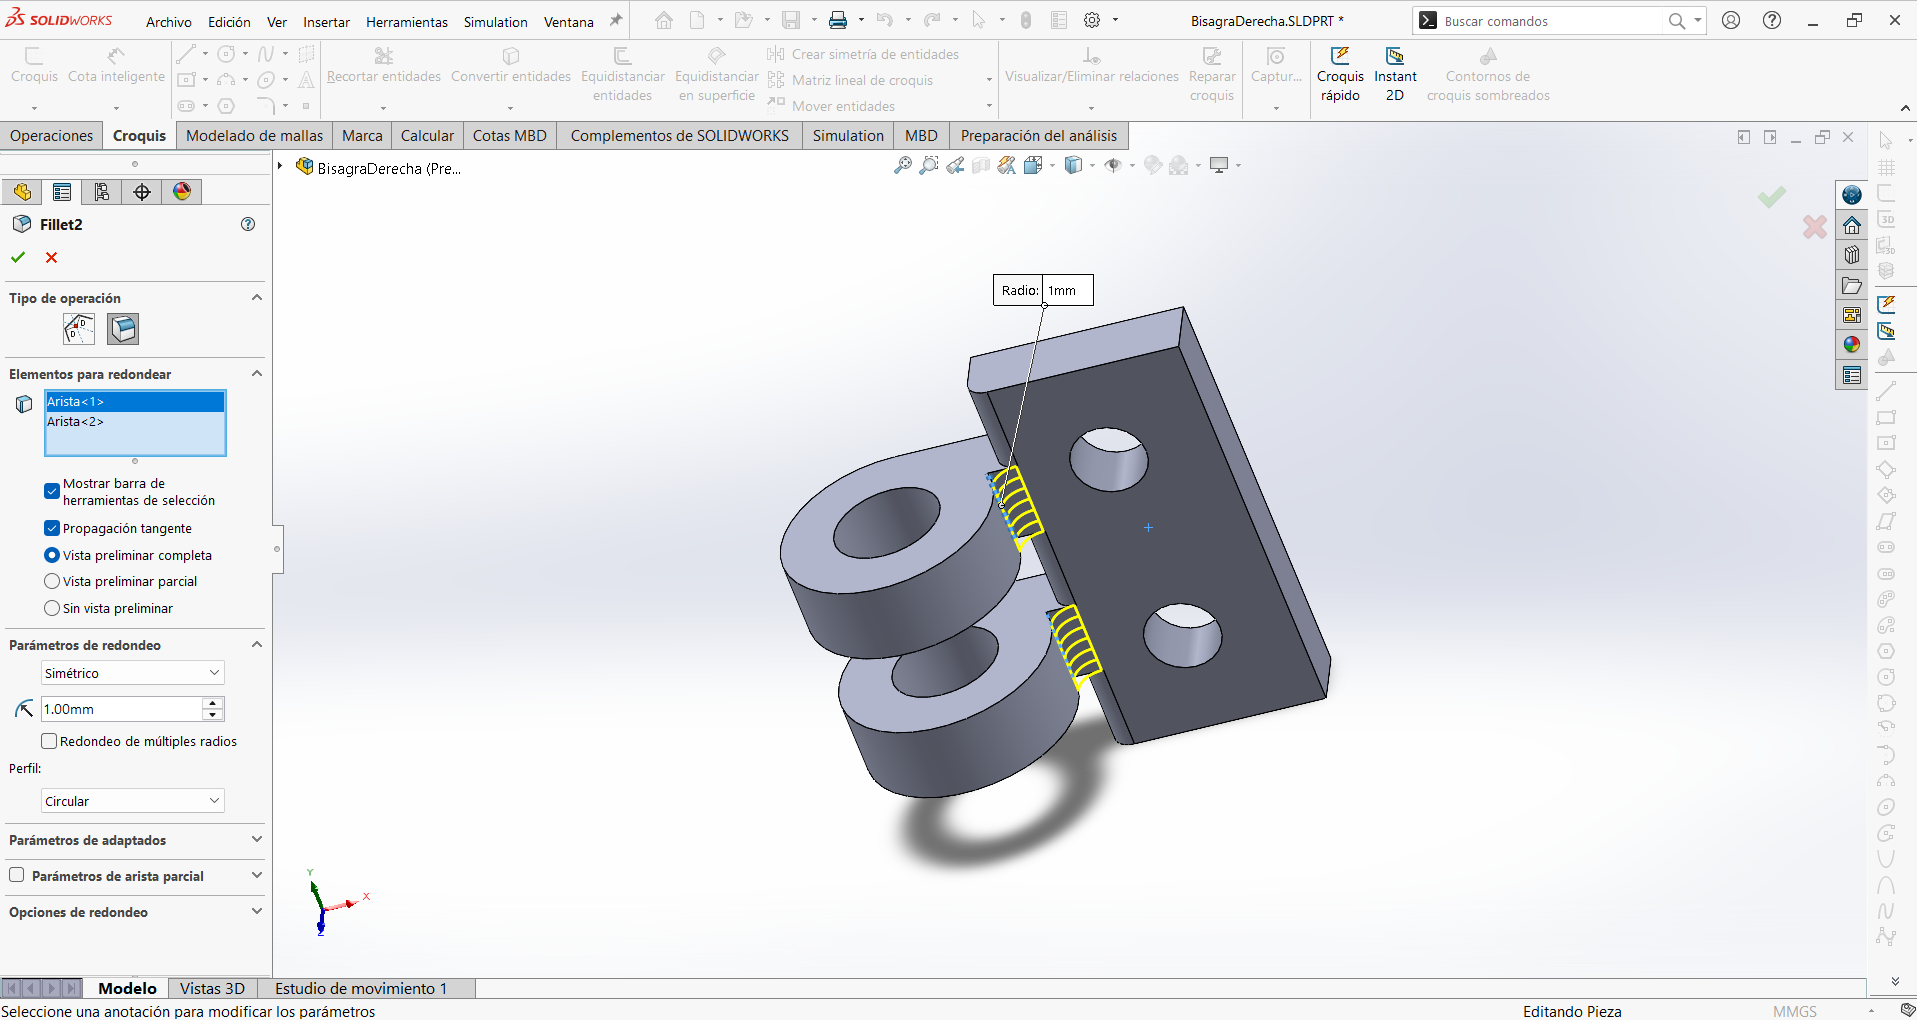The image size is (1917, 1020).
Task: Open the Appearances color ball in task pane
Action: tap(1852, 345)
